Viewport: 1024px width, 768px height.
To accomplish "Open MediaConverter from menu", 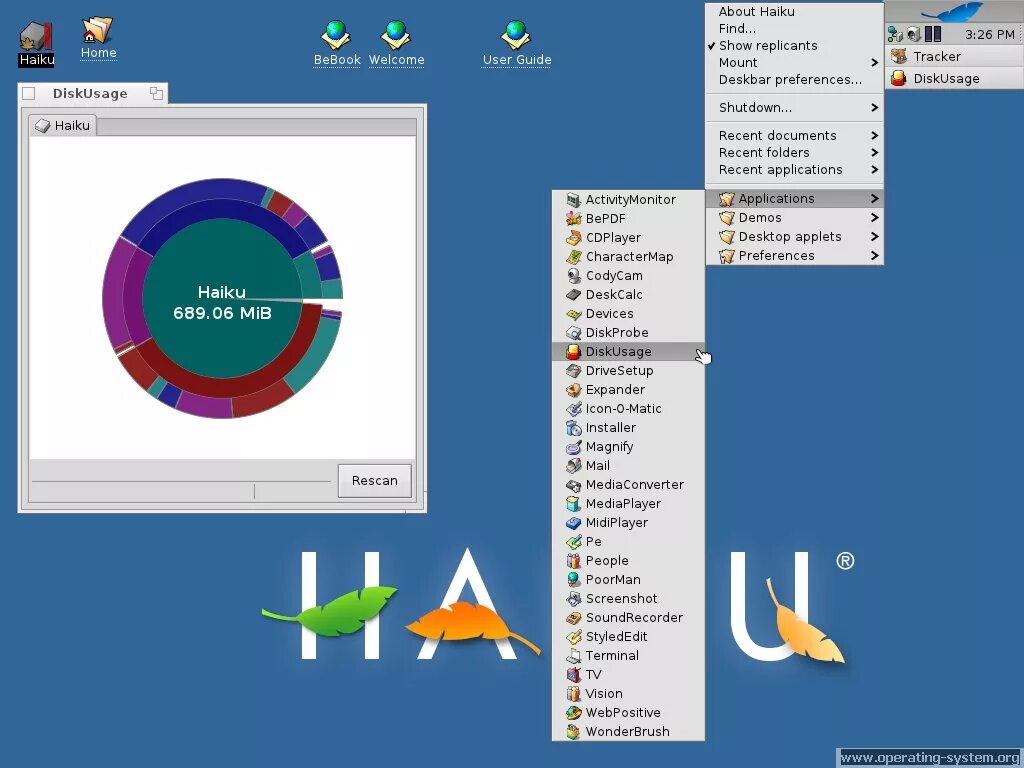I will pyautogui.click(x=628, y=484).
